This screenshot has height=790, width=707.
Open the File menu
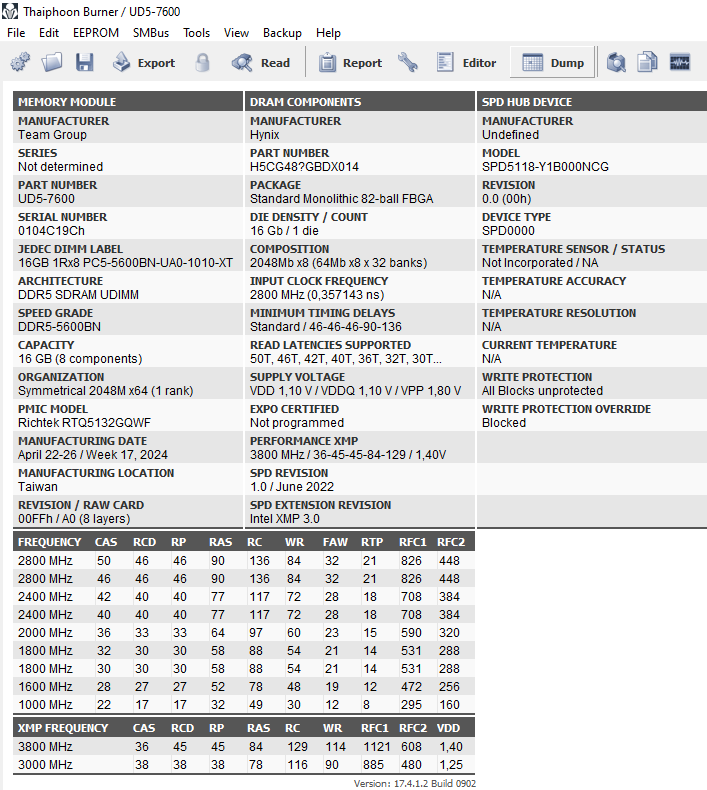click(16, 33)
